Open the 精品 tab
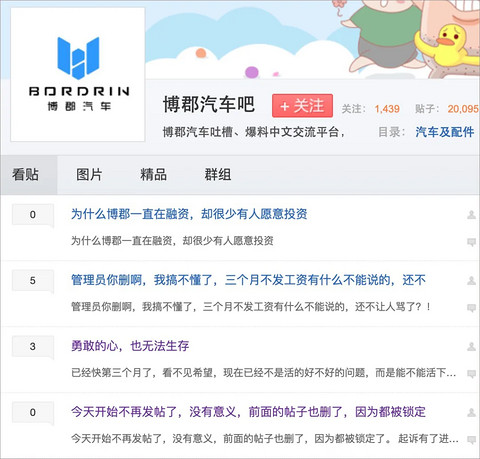This screenshot has height=459, width=480. (153, 175)
